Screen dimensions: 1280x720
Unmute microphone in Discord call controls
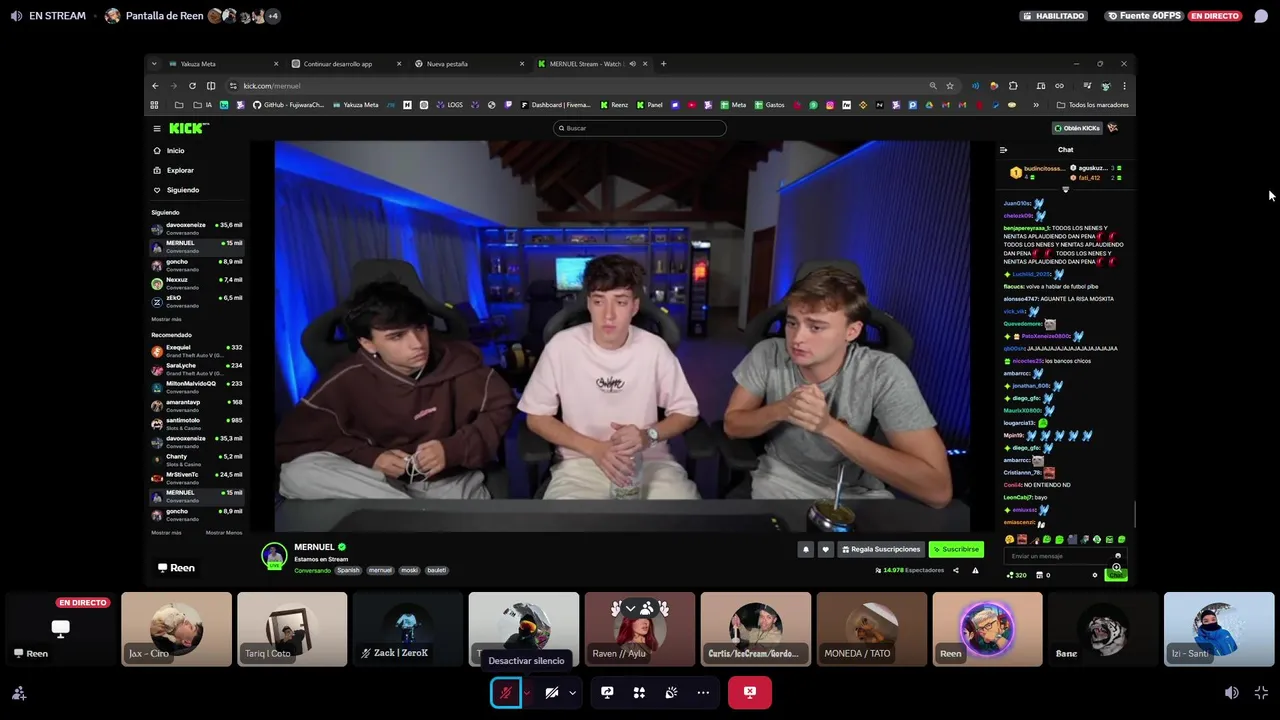click(x=505, y=692)
